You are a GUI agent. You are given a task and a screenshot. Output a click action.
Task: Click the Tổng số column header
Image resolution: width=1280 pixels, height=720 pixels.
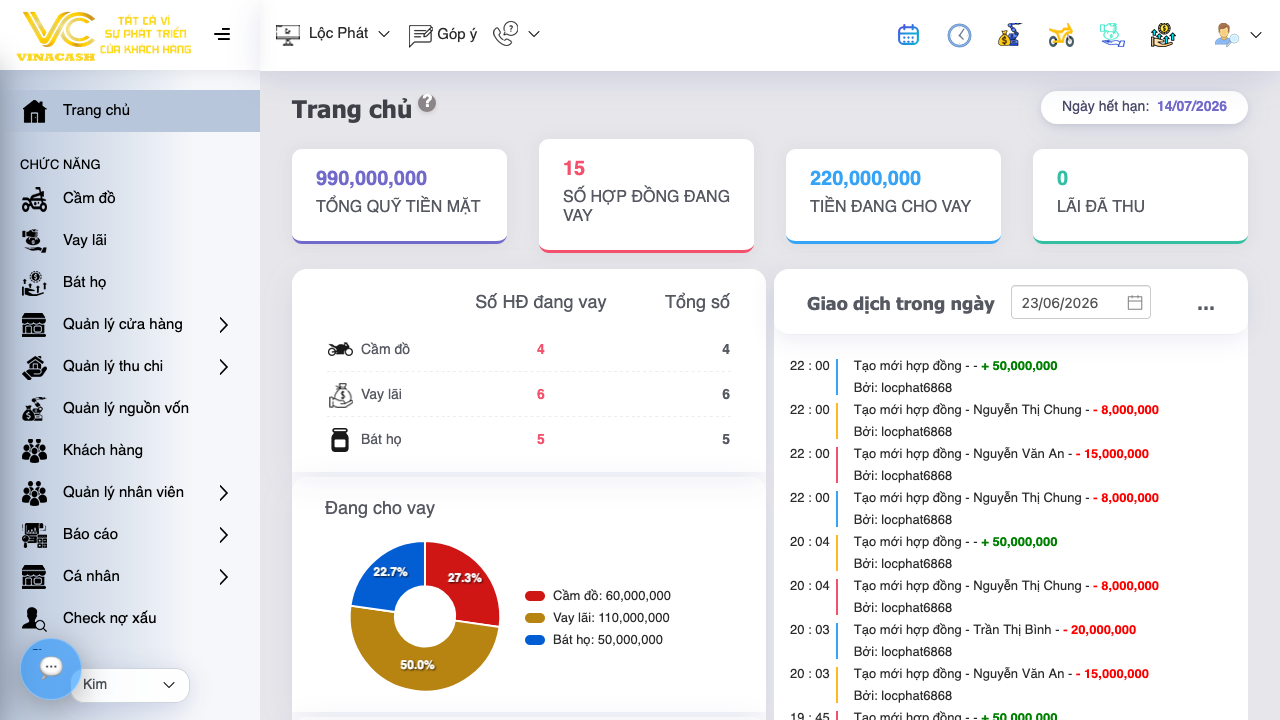698,302
